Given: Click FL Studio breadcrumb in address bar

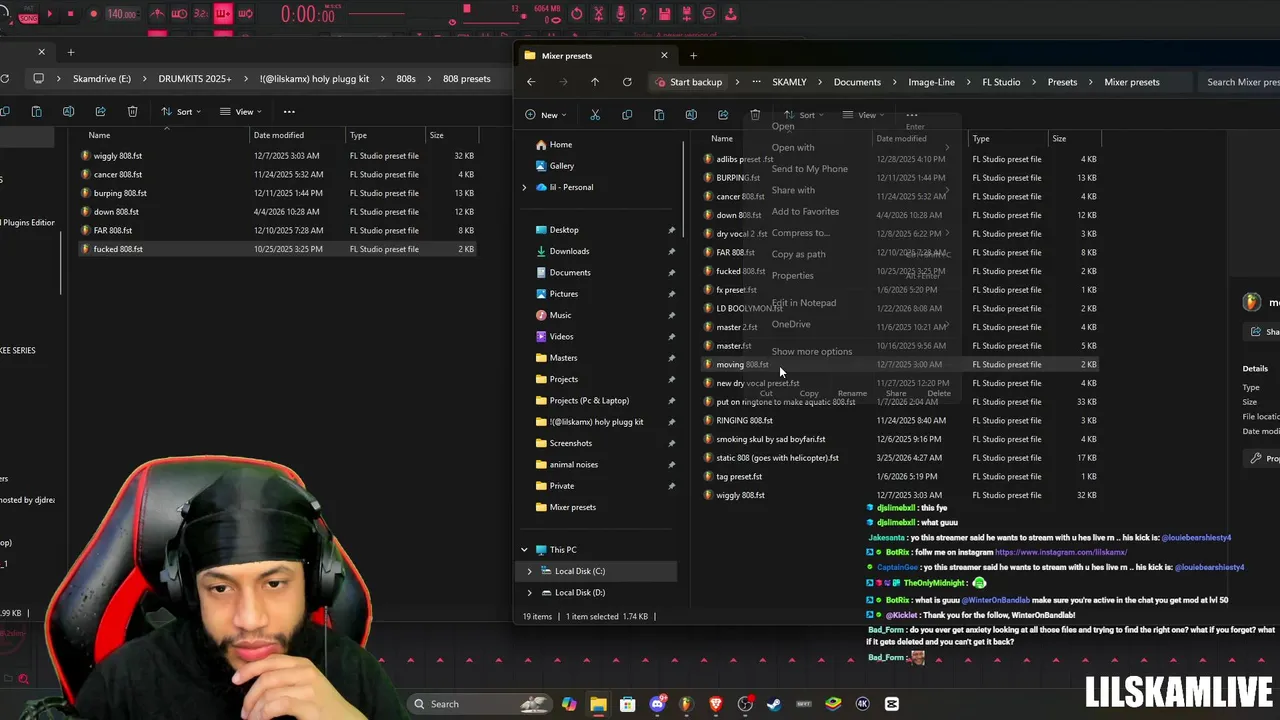Looking at the screenshot, I should (1001, 82).
